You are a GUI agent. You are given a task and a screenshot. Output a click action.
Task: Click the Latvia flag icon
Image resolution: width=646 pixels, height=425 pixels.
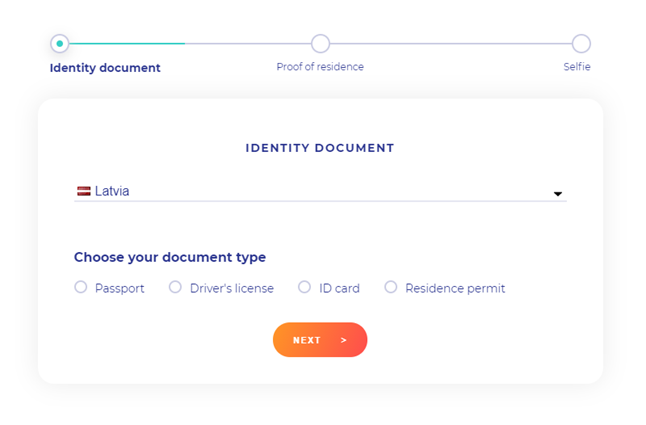tap(84, 191)
